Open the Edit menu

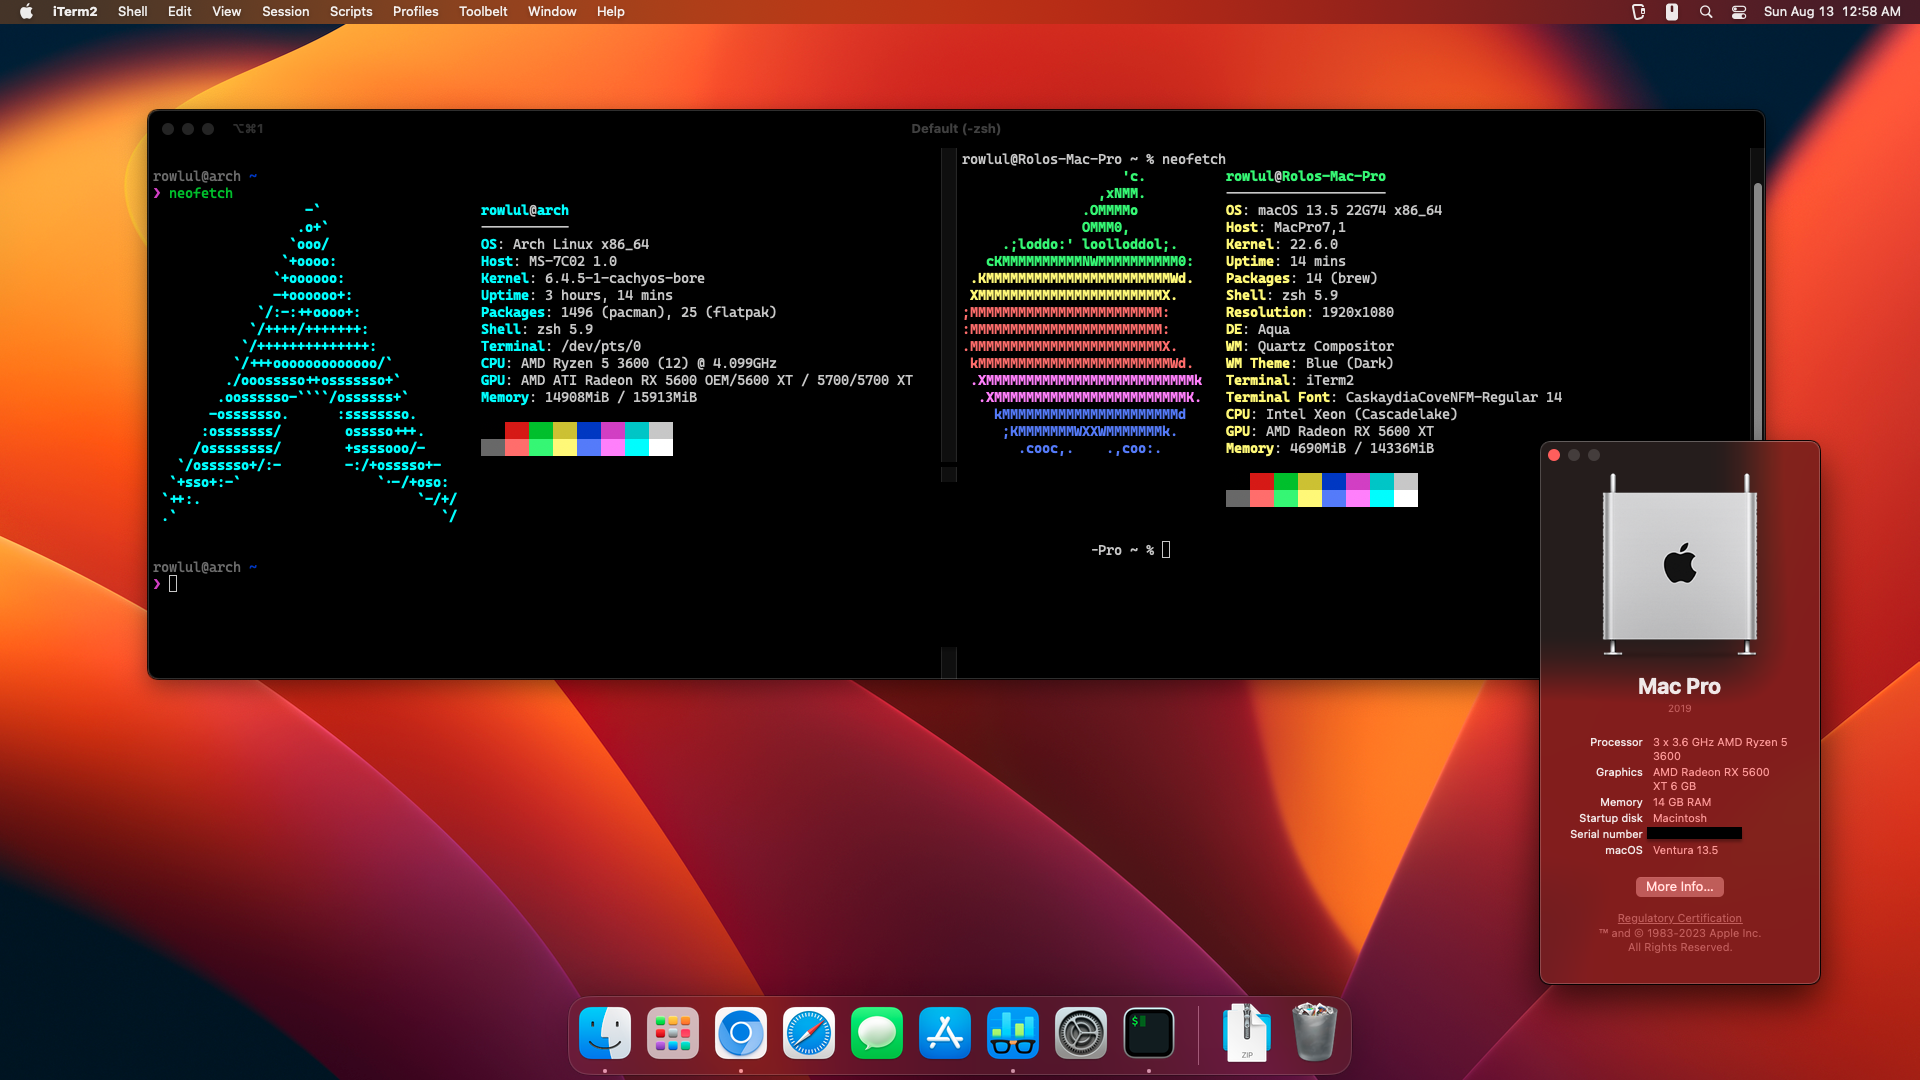180,11
